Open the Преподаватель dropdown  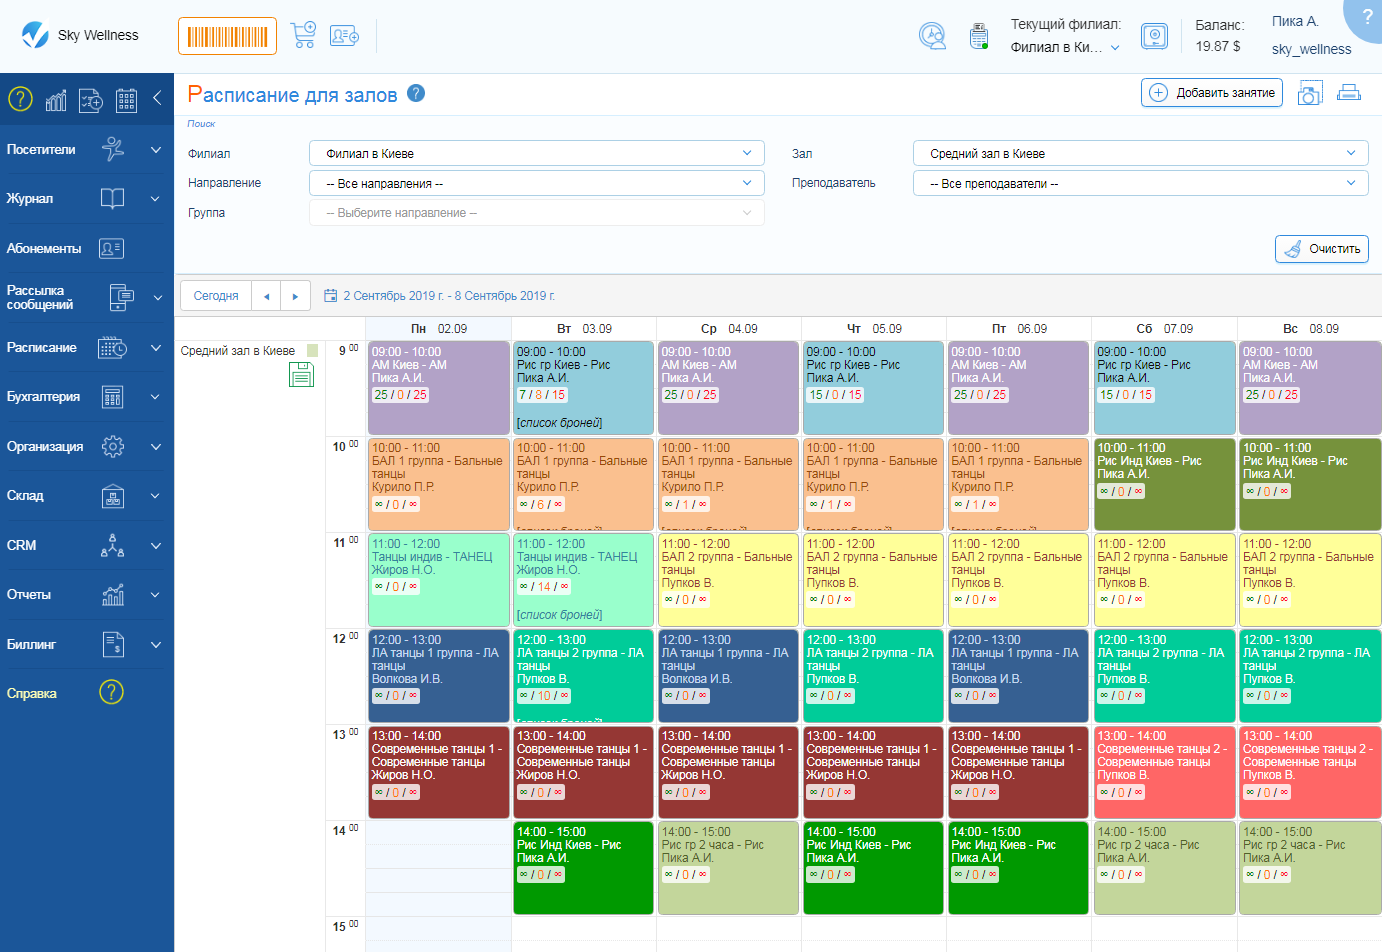click(x=1140, y=184)
